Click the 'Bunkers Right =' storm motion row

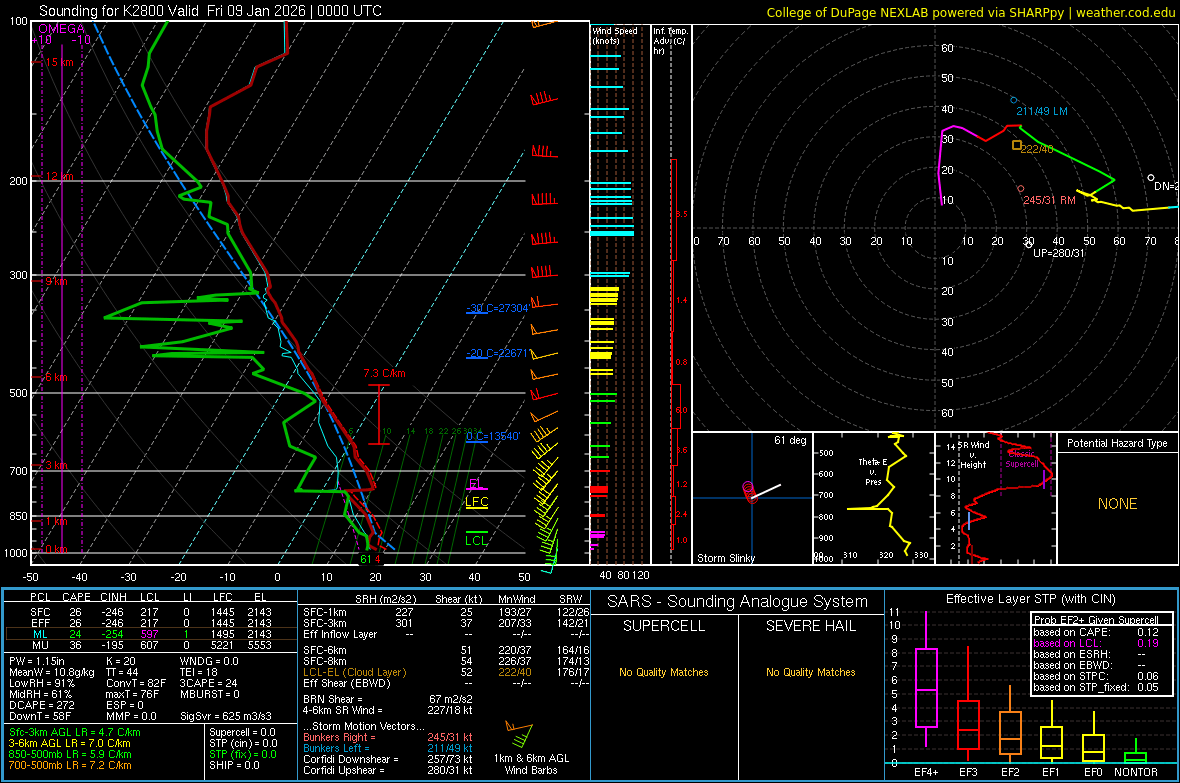388,737
